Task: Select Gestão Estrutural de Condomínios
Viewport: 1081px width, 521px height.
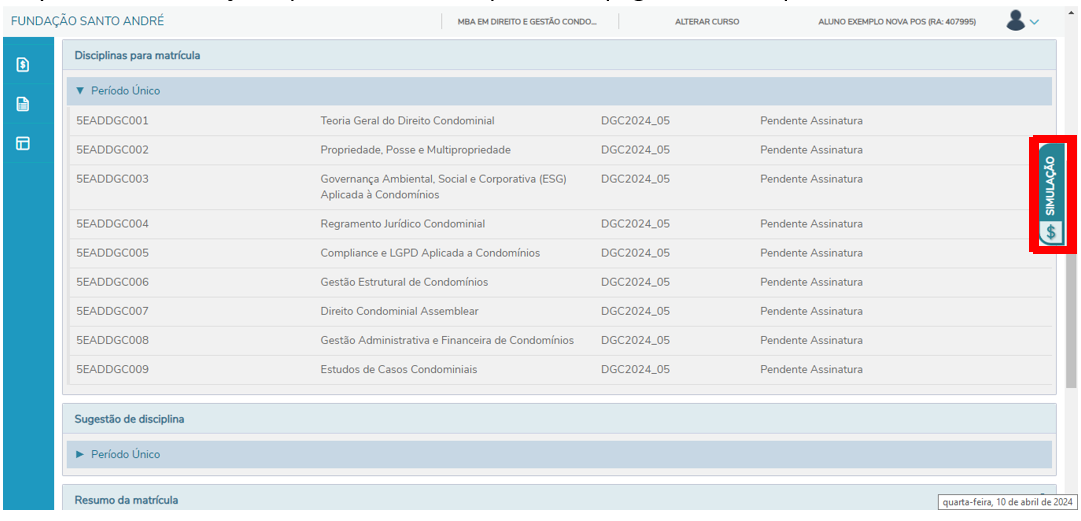Action: tap(404, 282)
